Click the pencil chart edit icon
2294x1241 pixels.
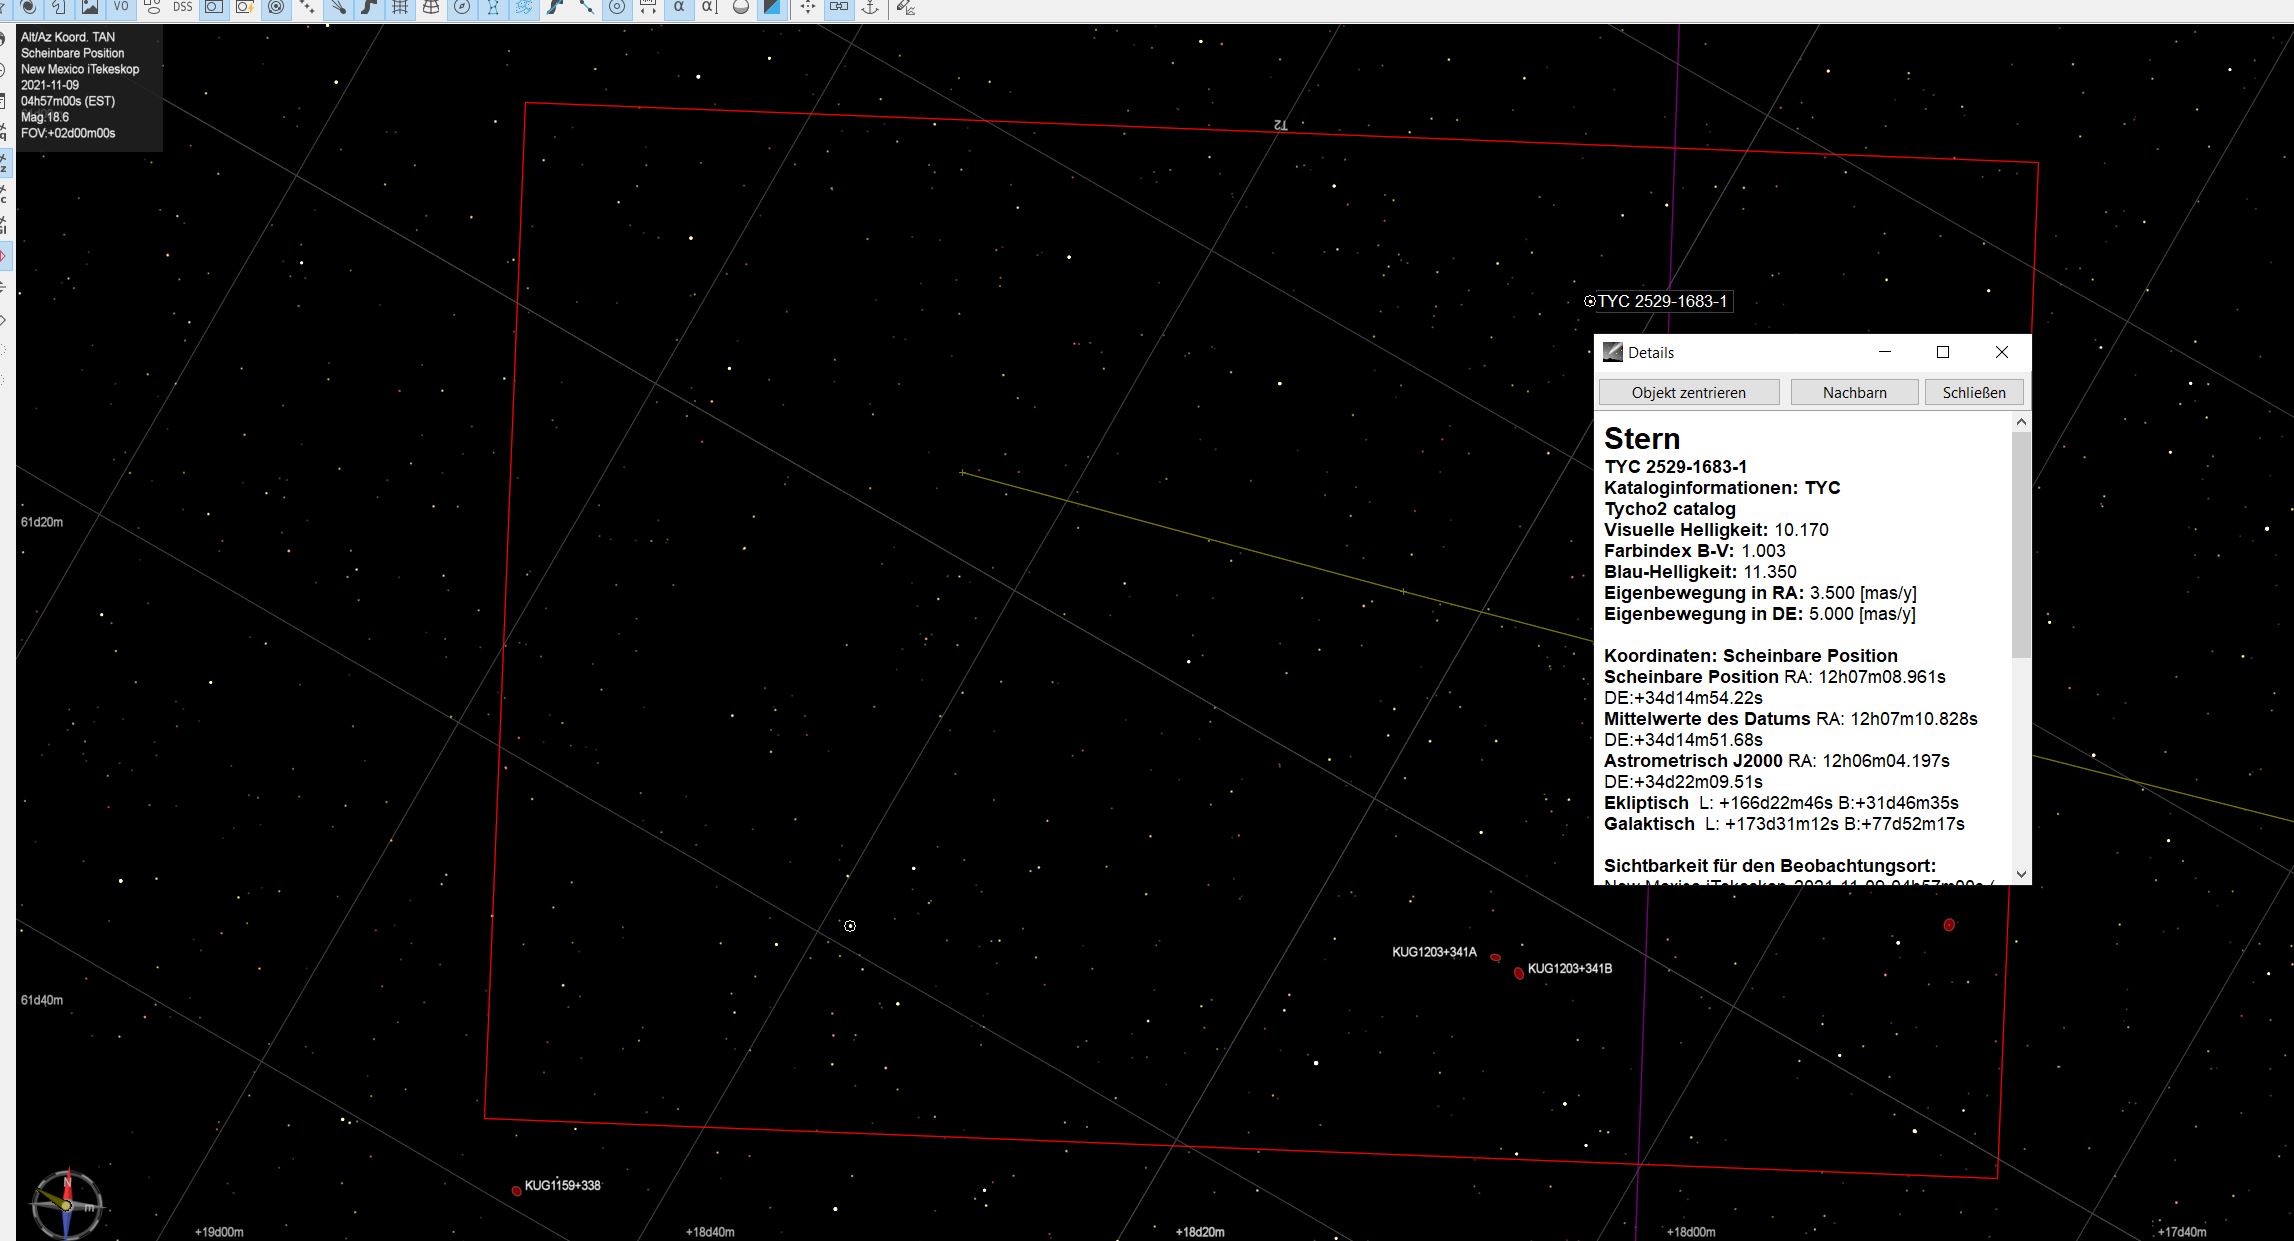pos(906,7)
